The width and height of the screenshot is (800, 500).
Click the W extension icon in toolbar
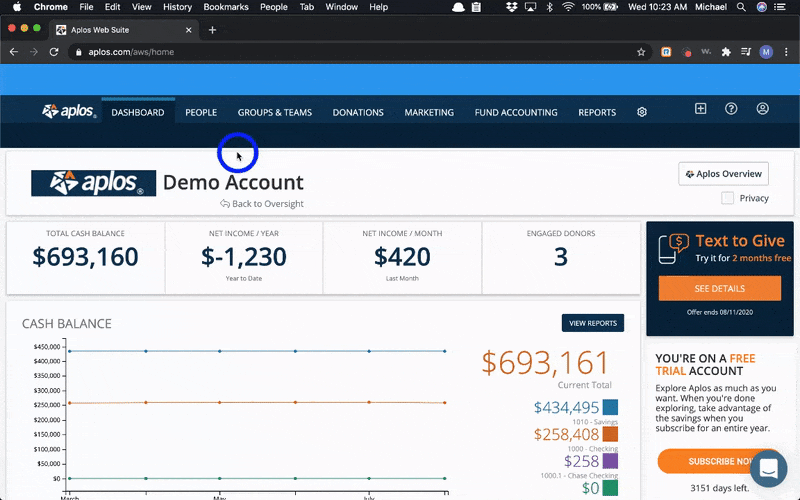706,52
